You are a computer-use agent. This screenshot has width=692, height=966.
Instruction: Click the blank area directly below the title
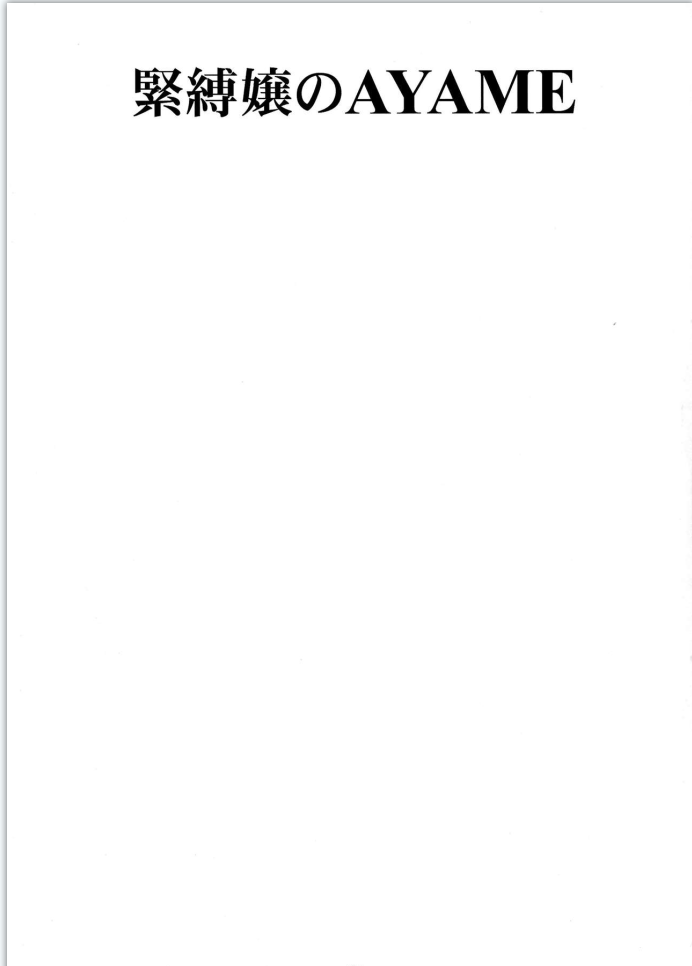click(x=354, y=185)
